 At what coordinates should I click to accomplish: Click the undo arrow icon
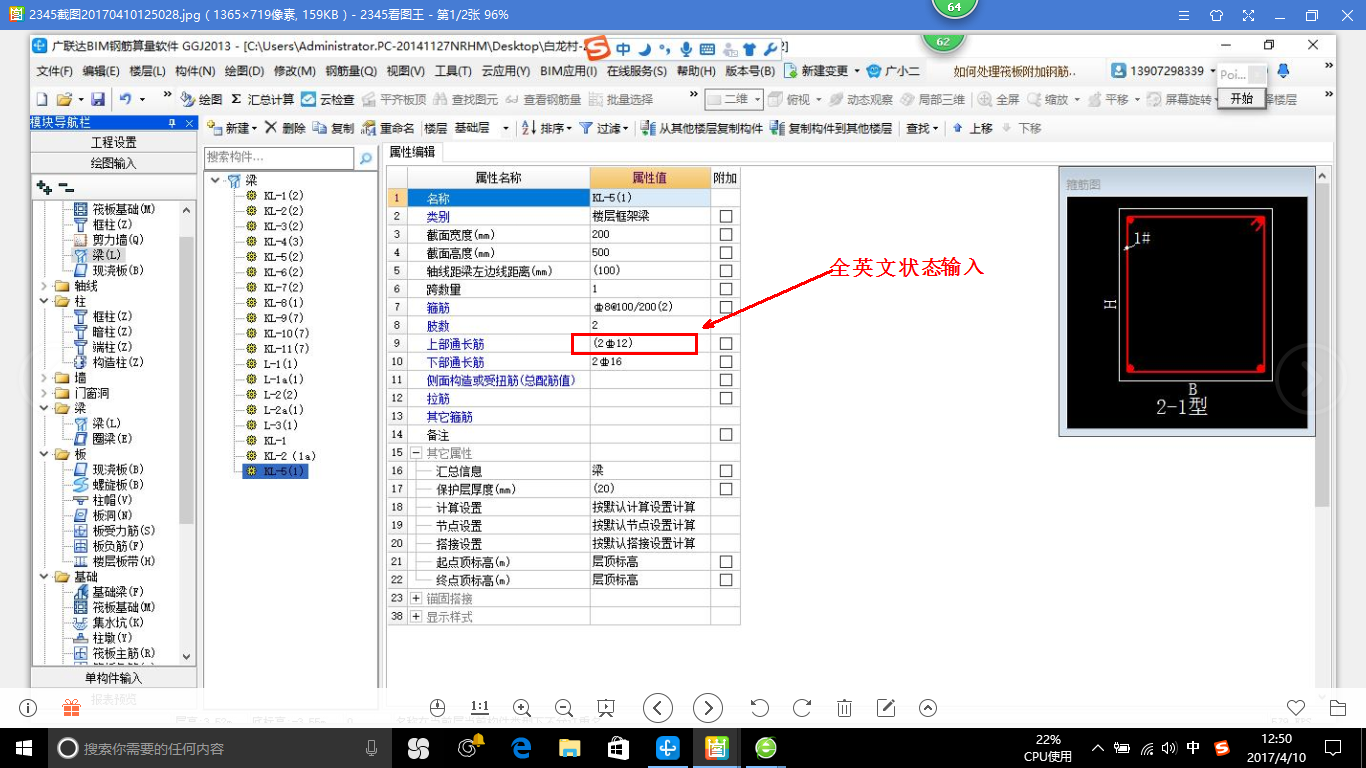(126, 99)
